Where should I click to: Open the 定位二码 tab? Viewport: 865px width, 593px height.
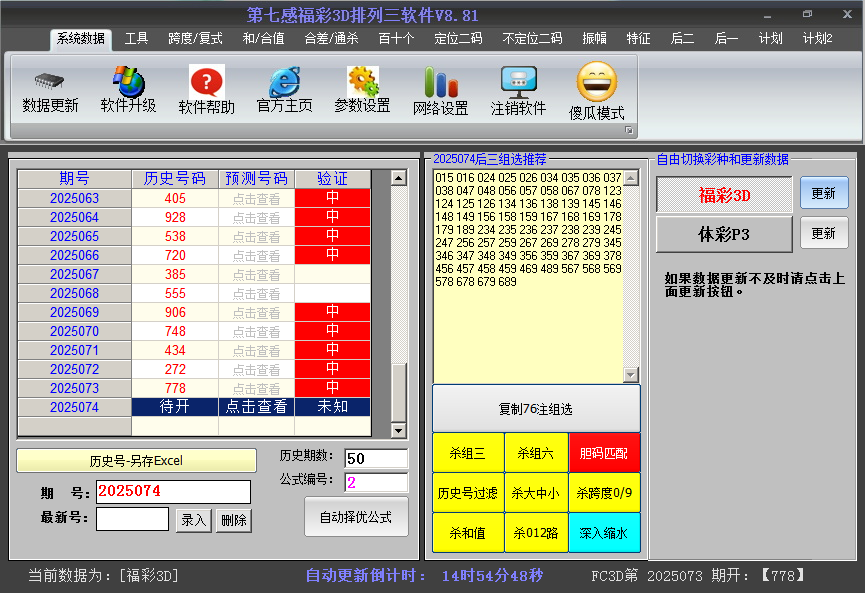[x=458, y=39]
